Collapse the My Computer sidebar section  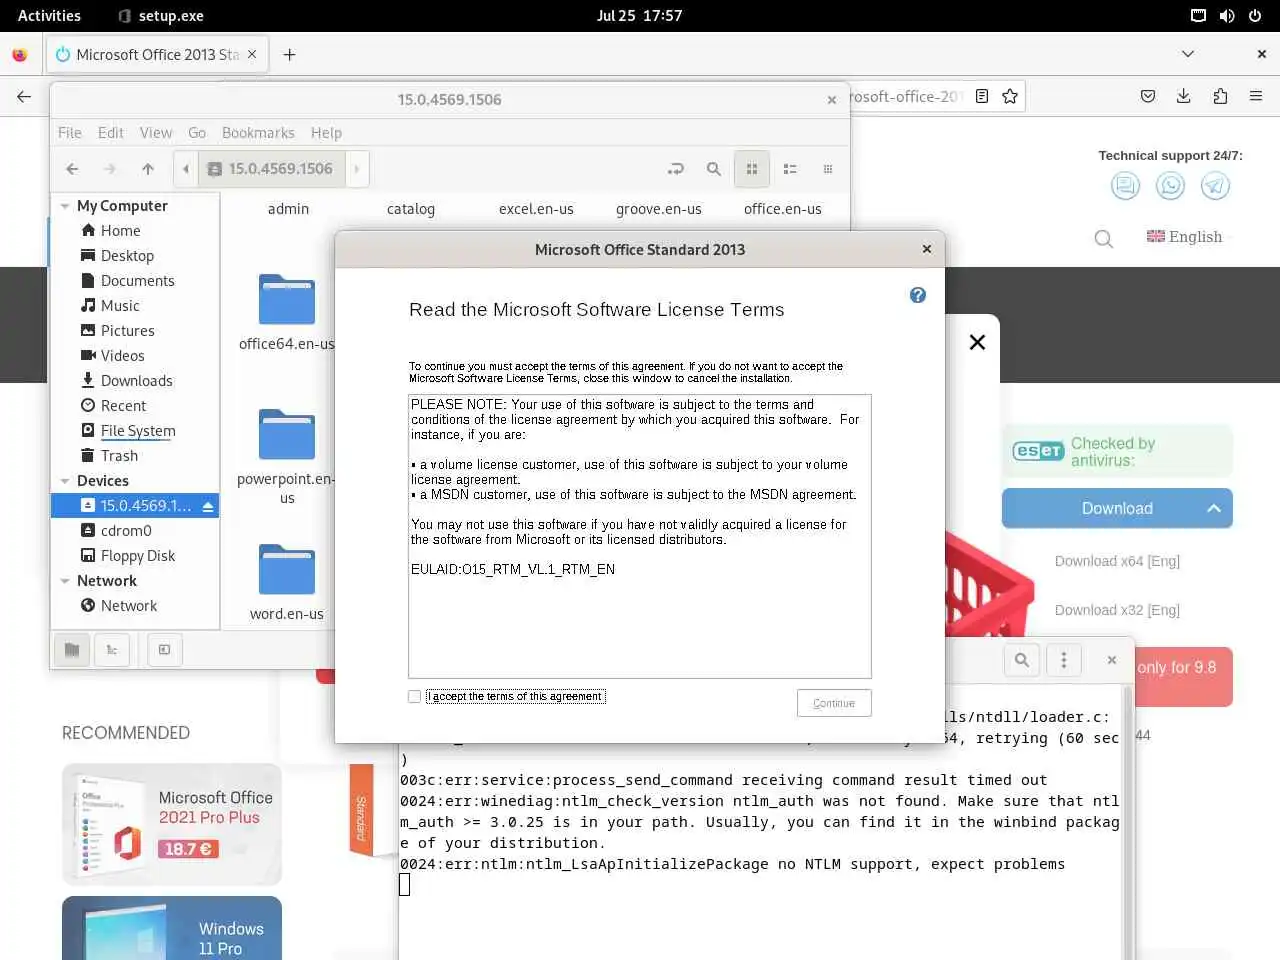pyautogui.click(x=65, y=206)
